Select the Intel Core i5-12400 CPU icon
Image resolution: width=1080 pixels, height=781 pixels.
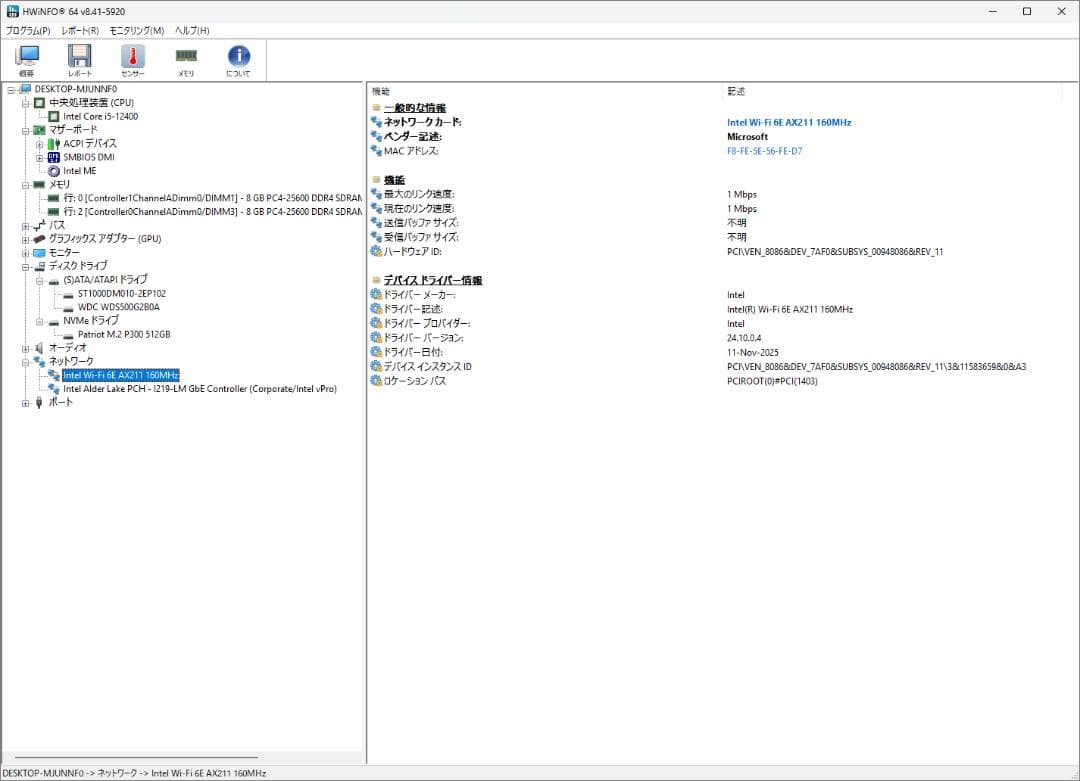click(55, 116)
